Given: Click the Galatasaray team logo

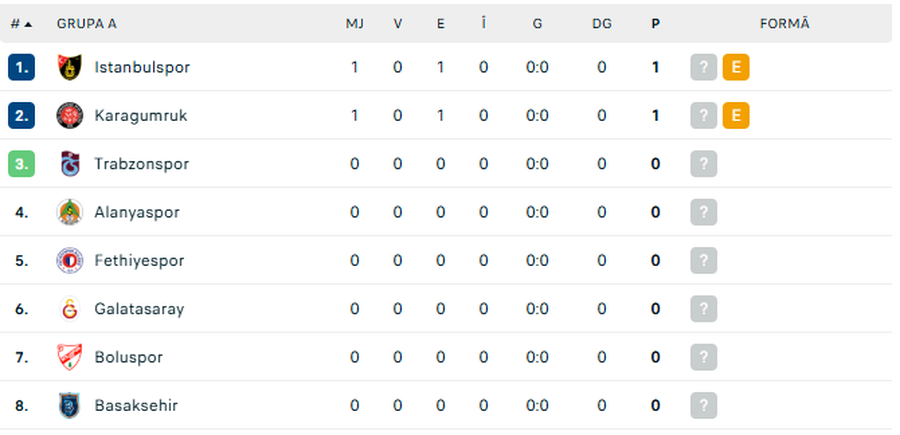Looking at the screenshot, I should (69, 309).
